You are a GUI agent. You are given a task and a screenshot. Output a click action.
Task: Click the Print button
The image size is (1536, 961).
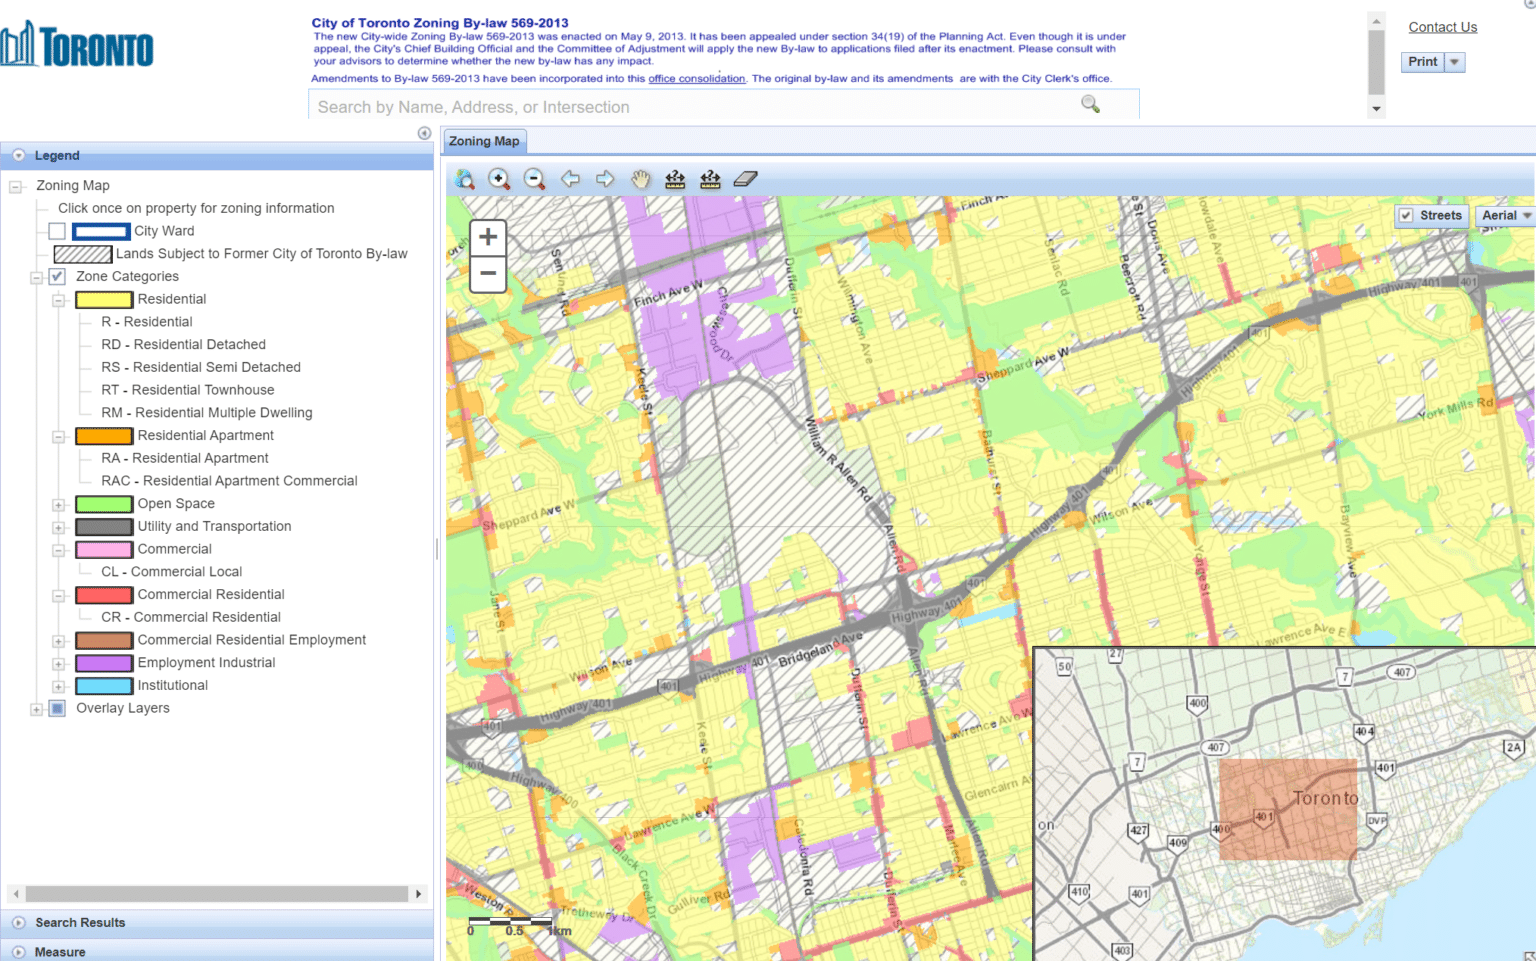pos(1421,61)
